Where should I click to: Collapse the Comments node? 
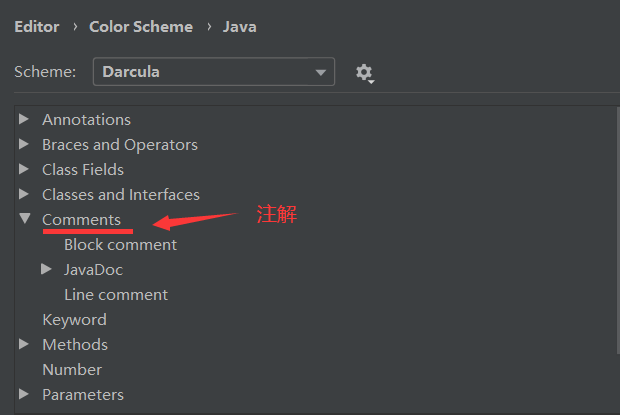(x=24, y=219)
